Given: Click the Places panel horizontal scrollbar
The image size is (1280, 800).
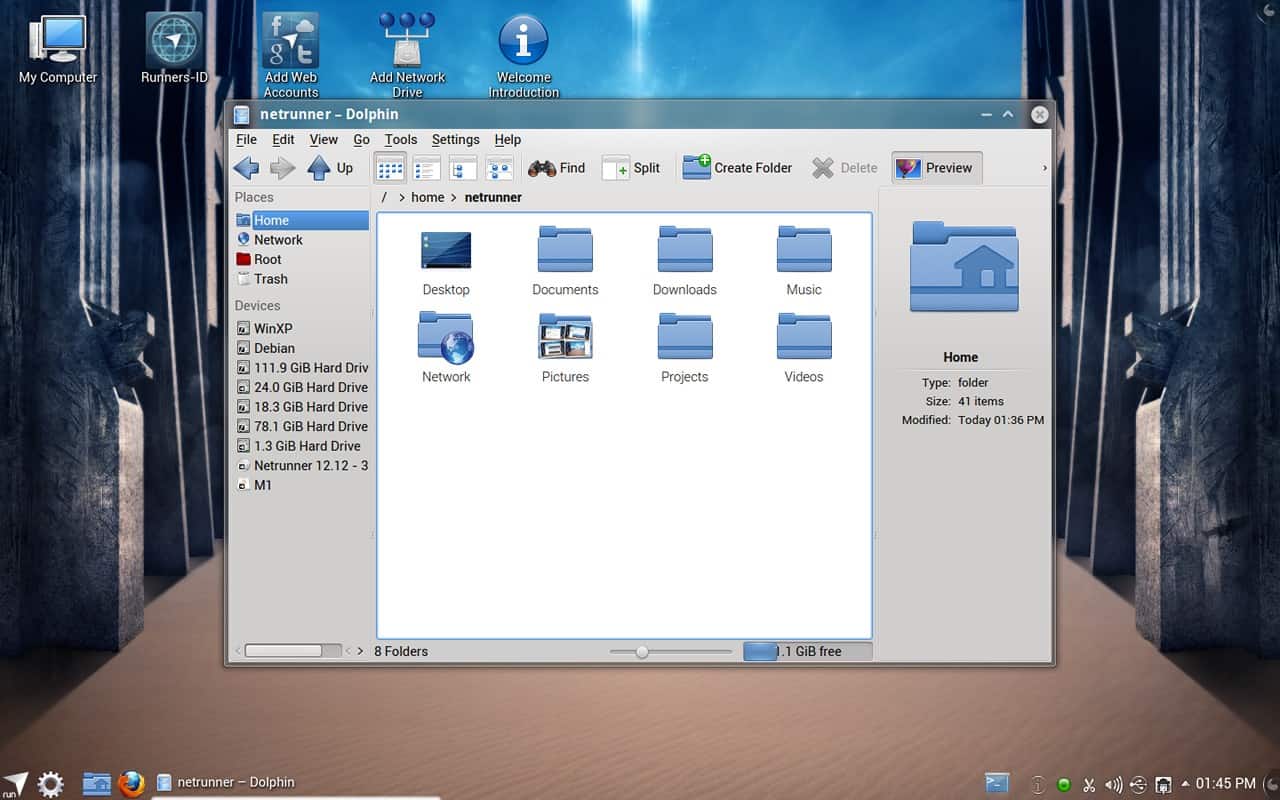Looking at the screenshot, I should point(292,651).
